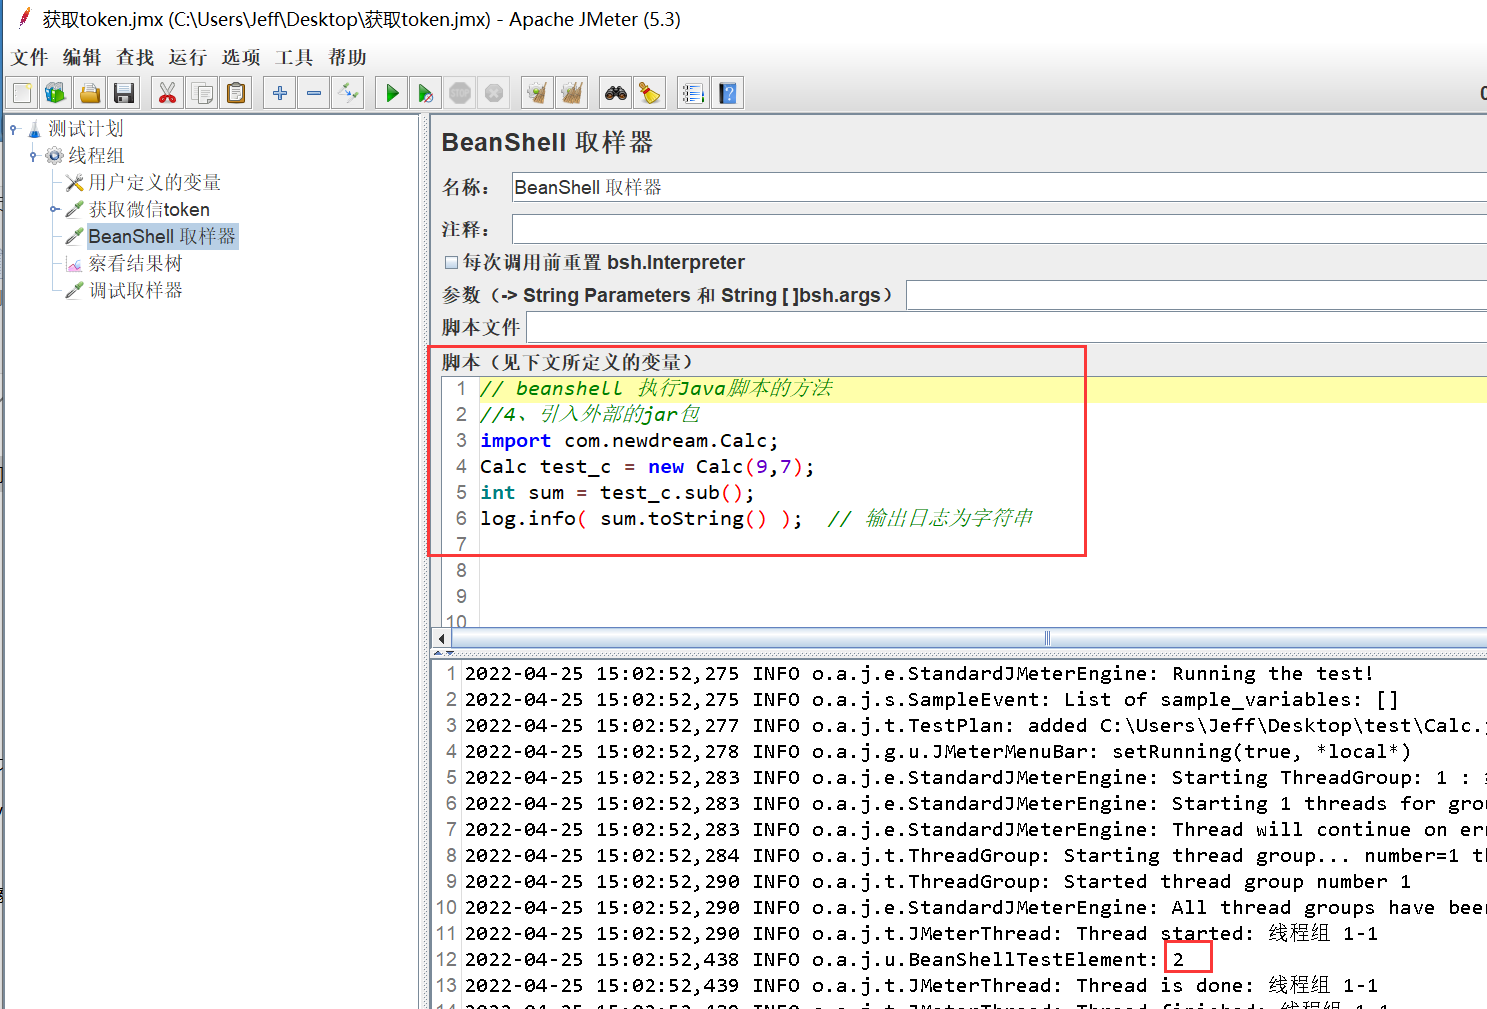Start the test with green play icon
Viewport: 1487px width, 1009px height.
tap(392, 93)
